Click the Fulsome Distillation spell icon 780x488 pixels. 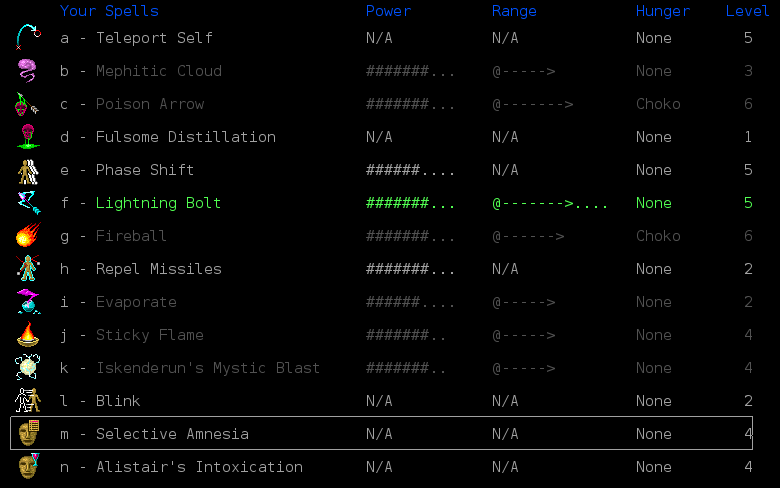(x=28, y=137)
